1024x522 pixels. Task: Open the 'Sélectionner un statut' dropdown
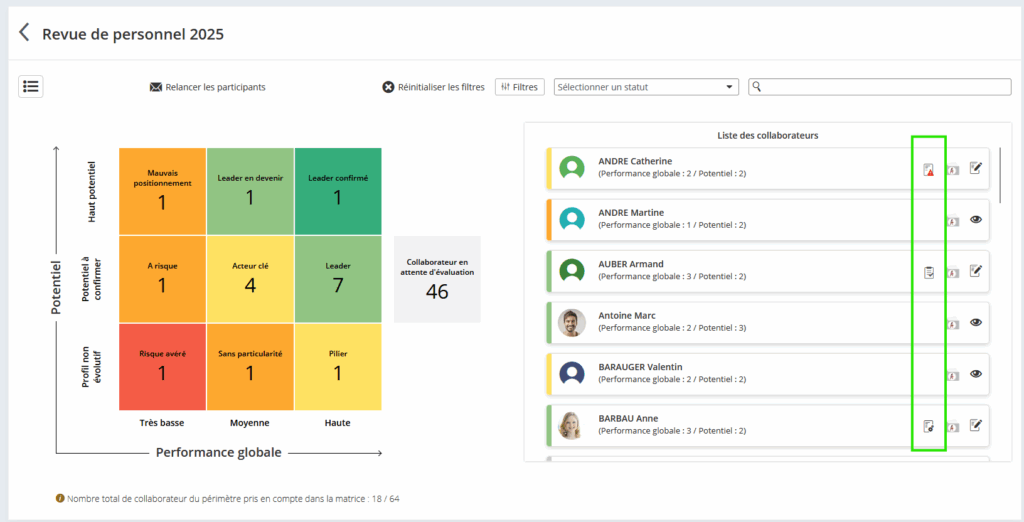point(646,87)
